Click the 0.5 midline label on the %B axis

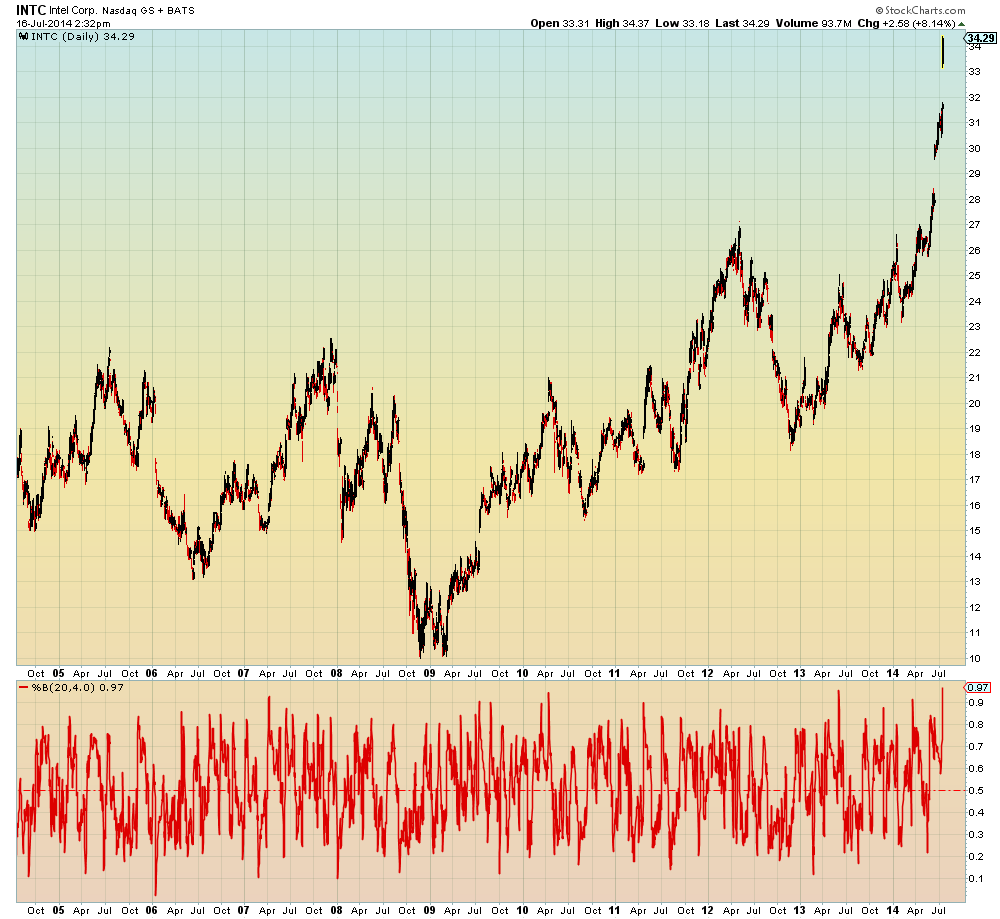[x=976, y=790]
